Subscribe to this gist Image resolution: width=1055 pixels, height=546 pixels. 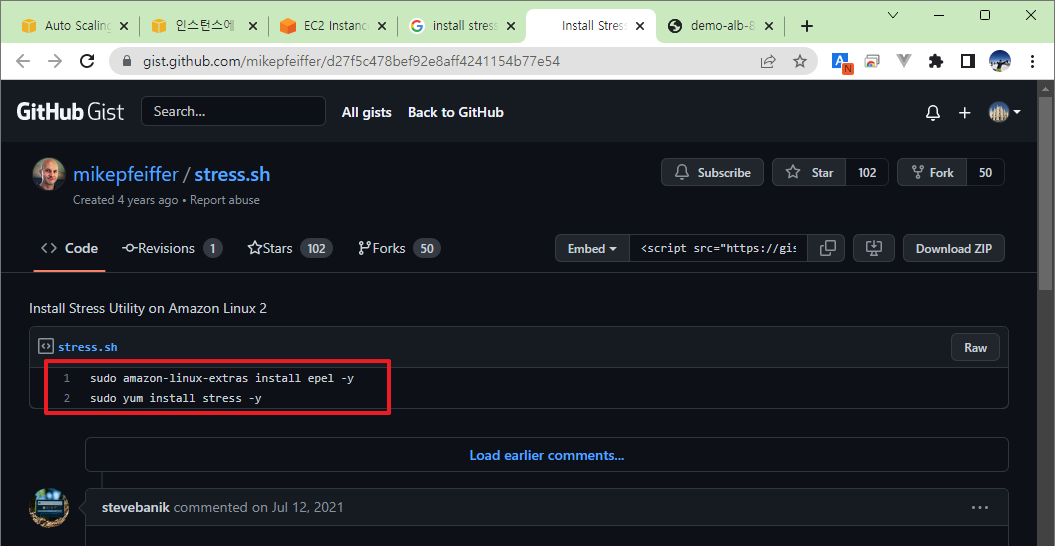[x=712, y=172]
